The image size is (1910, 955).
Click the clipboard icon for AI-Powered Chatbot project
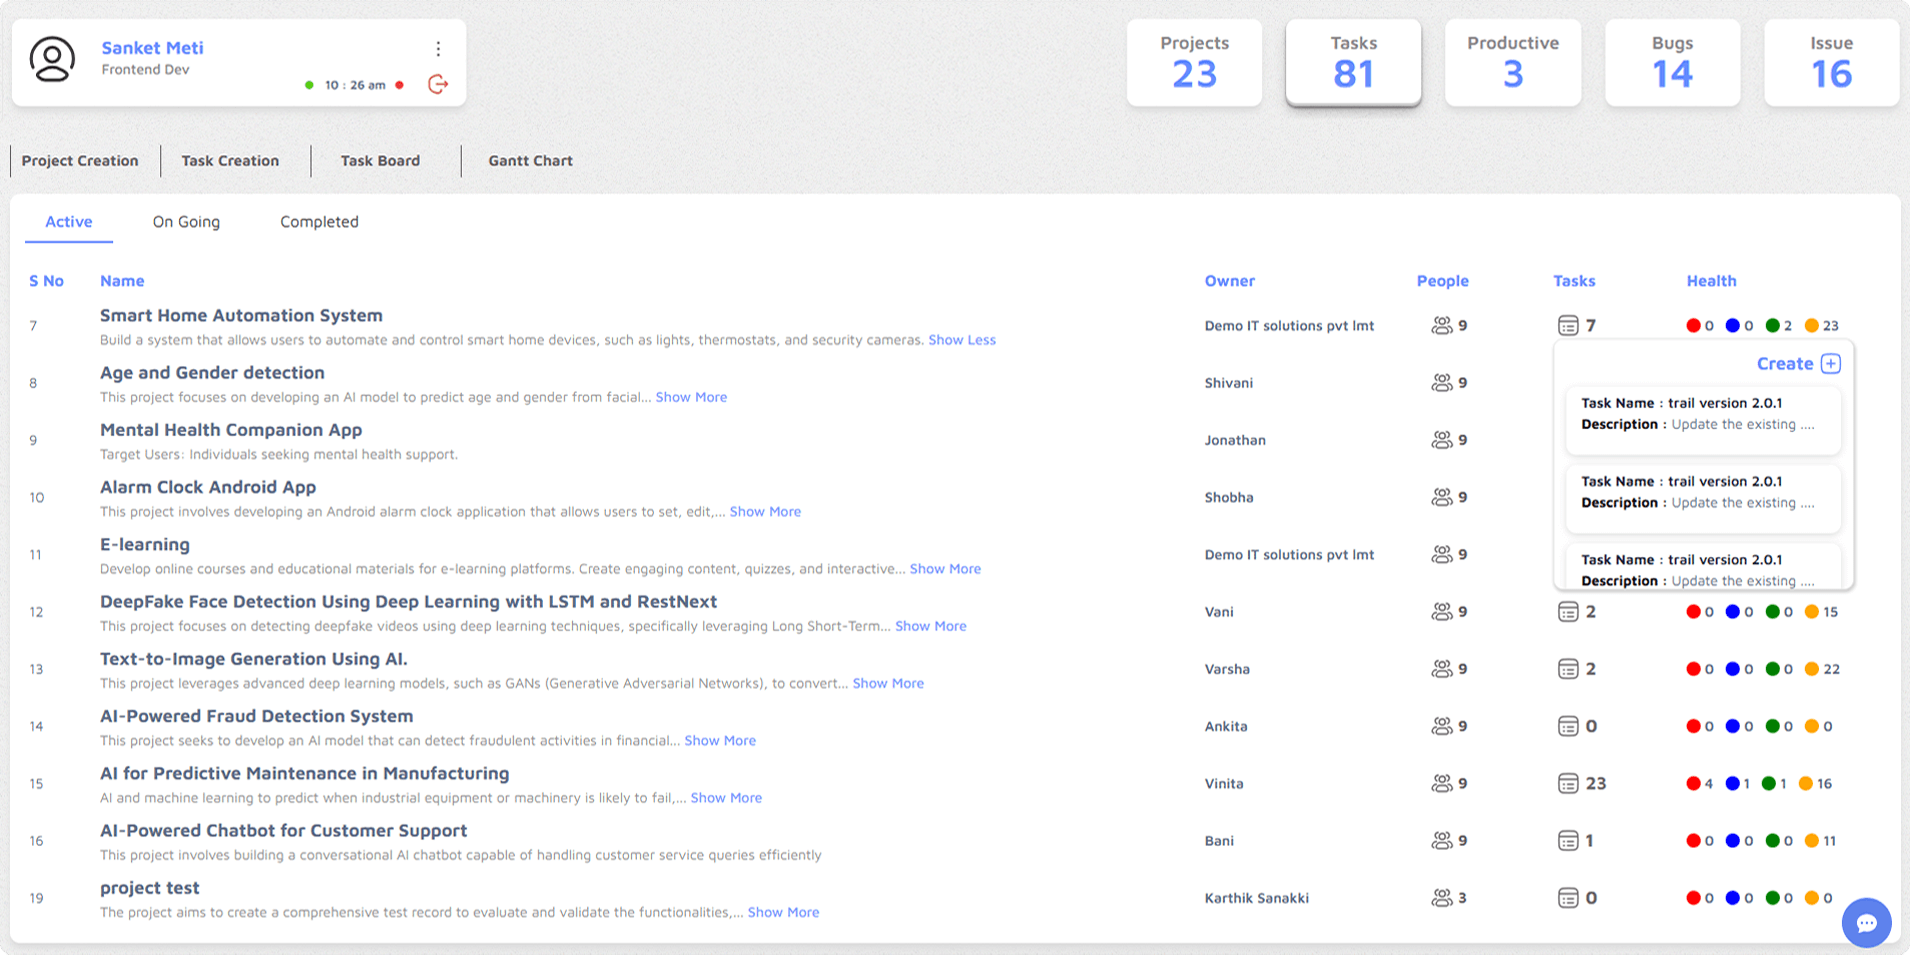(x=1567, y=840)
